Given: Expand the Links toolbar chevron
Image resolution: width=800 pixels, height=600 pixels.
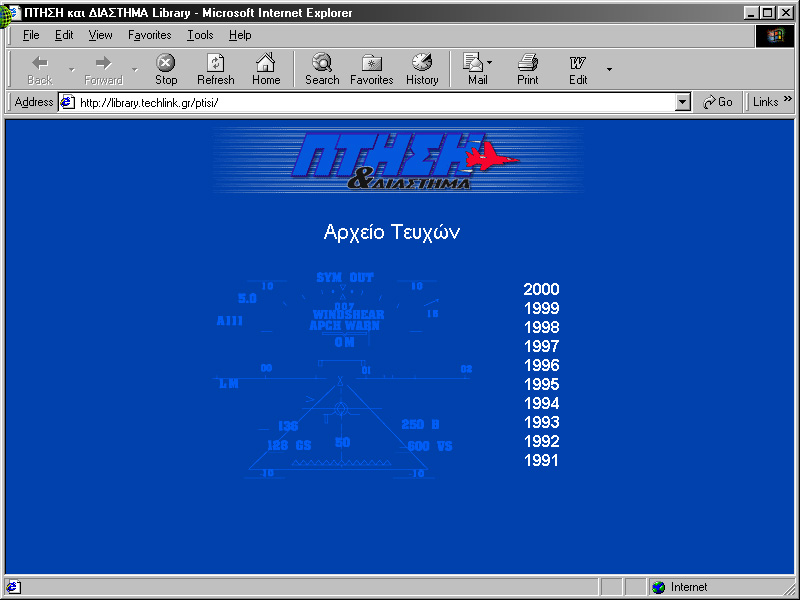Looking at the screenshot, I should click(788, 98).
